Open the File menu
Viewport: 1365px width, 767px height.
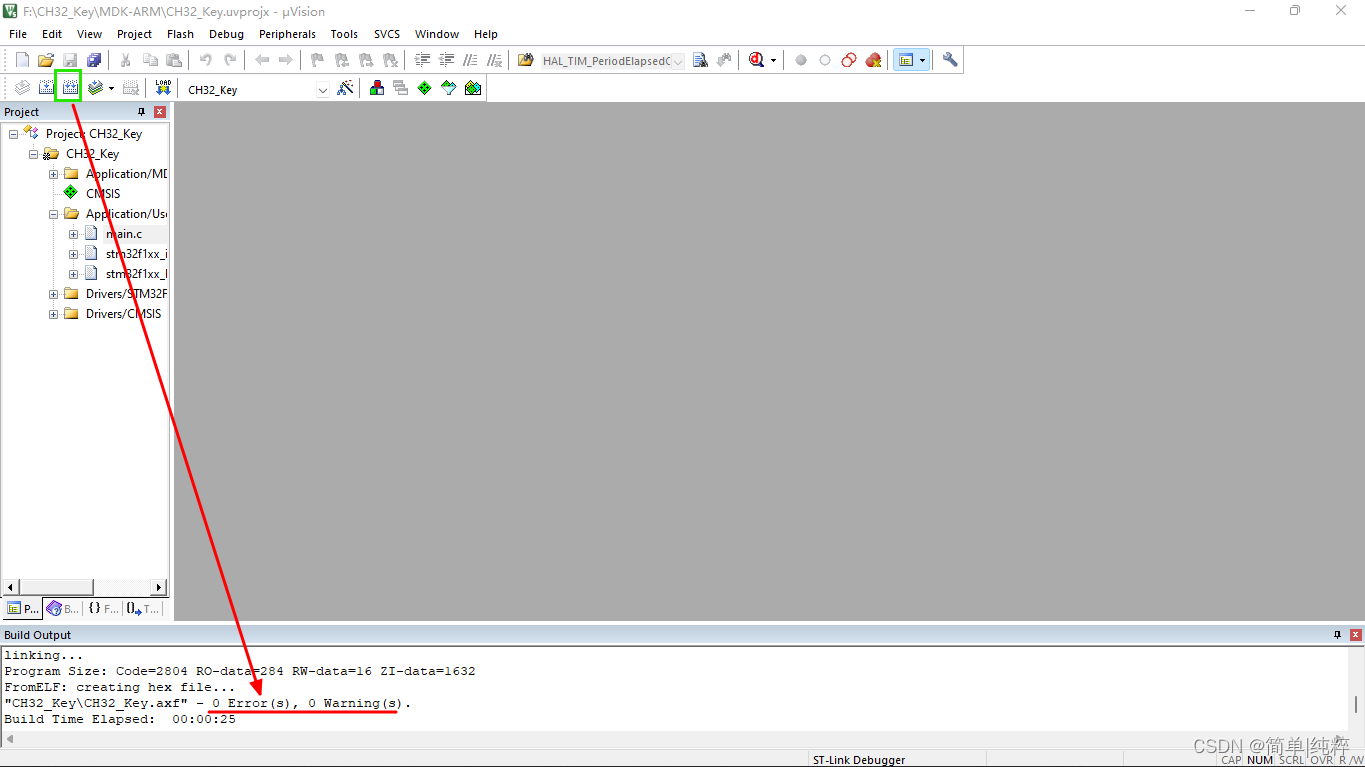[x=18, y=34]
